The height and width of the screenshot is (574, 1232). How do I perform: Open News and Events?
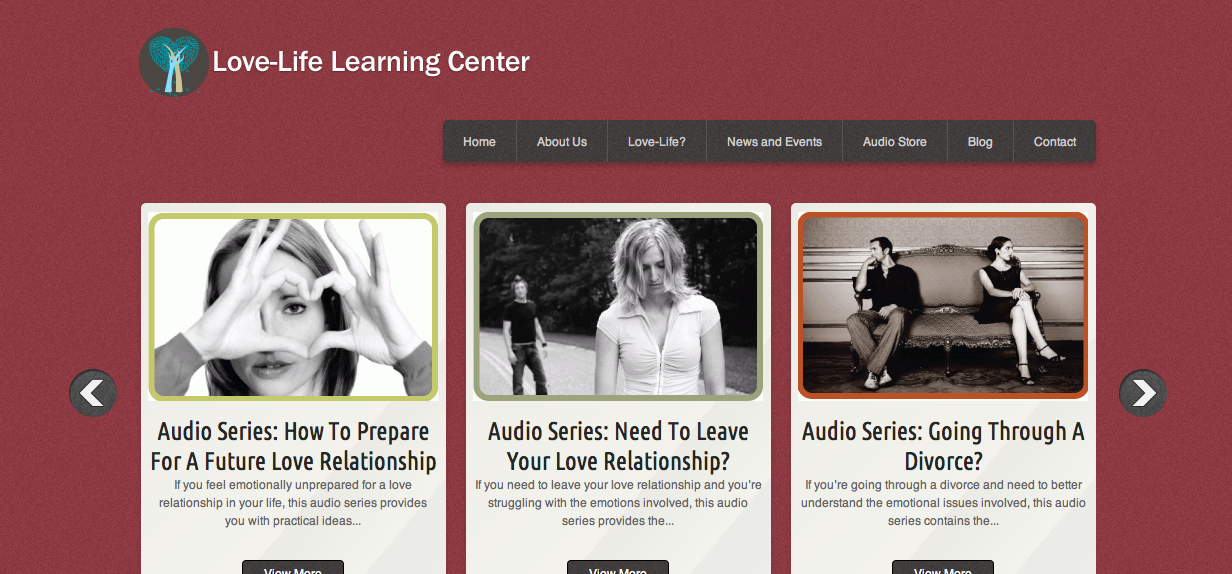[775, 141]
